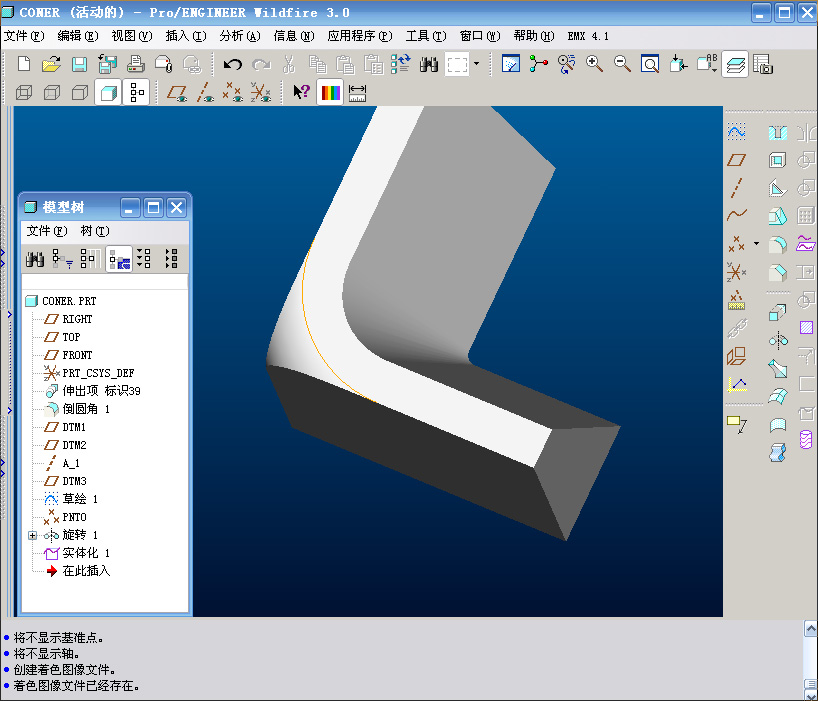The width and height of the screenshot is (818, 701).
Task: Toggle datum planes display on/off
Action: pyautogui.click(x=176, y=93)
